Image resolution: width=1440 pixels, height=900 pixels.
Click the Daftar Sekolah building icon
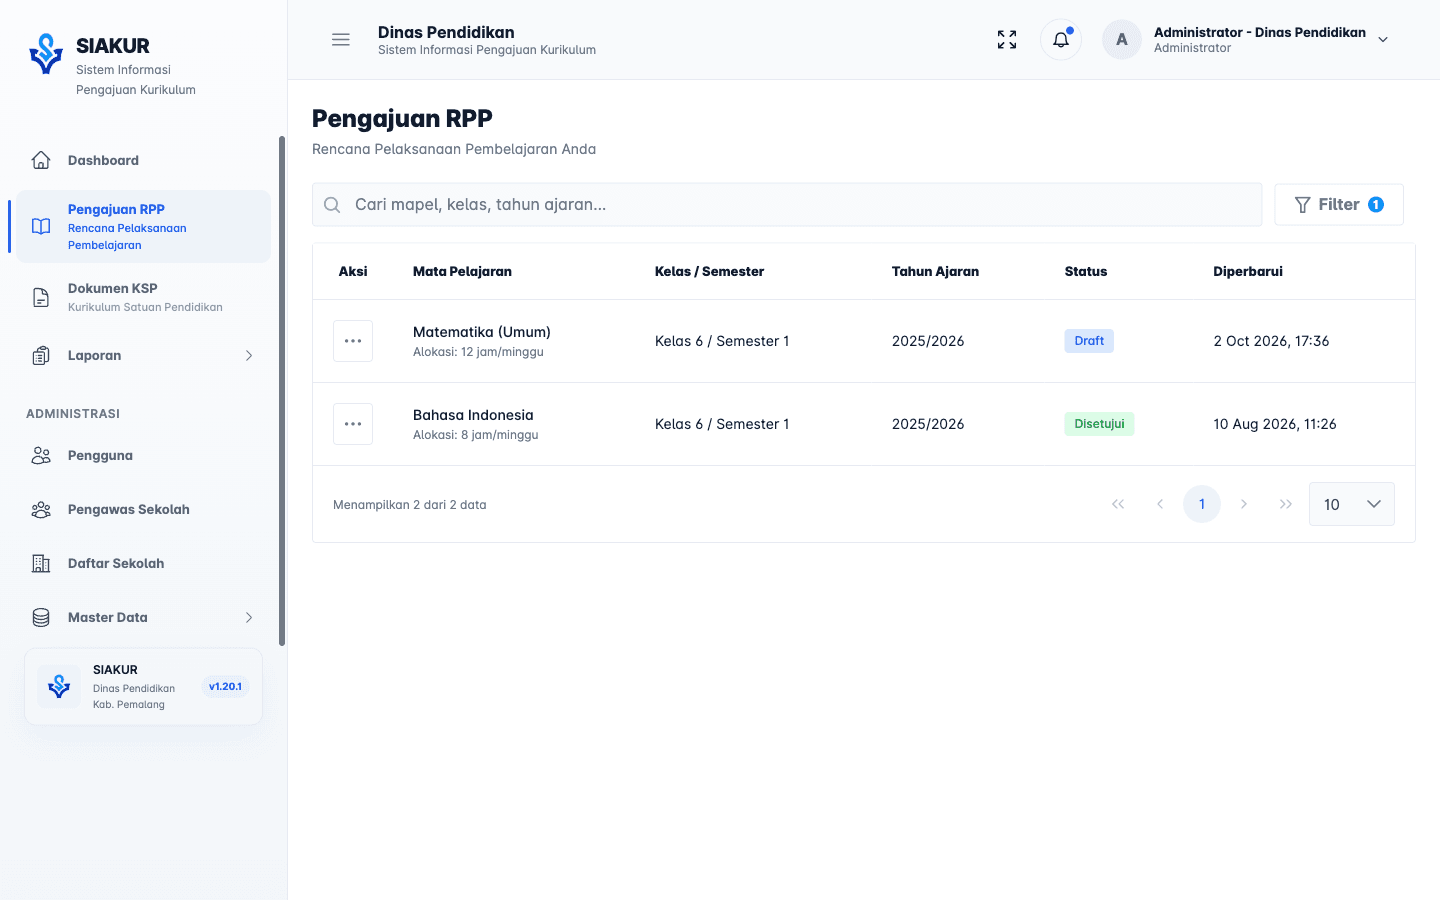click(x=41, y=564)
